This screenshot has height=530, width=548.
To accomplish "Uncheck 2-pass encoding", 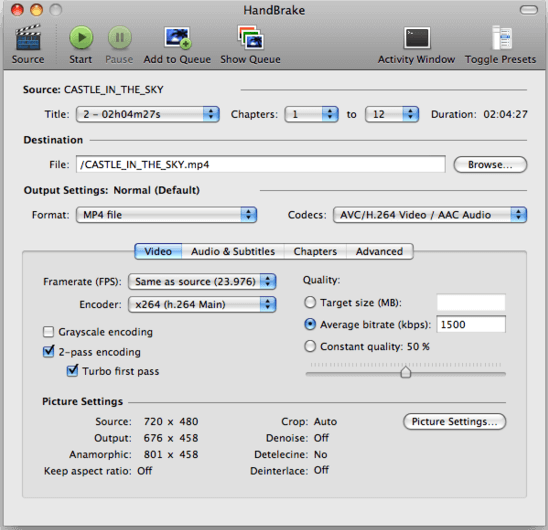I will [x=48, y=351].
